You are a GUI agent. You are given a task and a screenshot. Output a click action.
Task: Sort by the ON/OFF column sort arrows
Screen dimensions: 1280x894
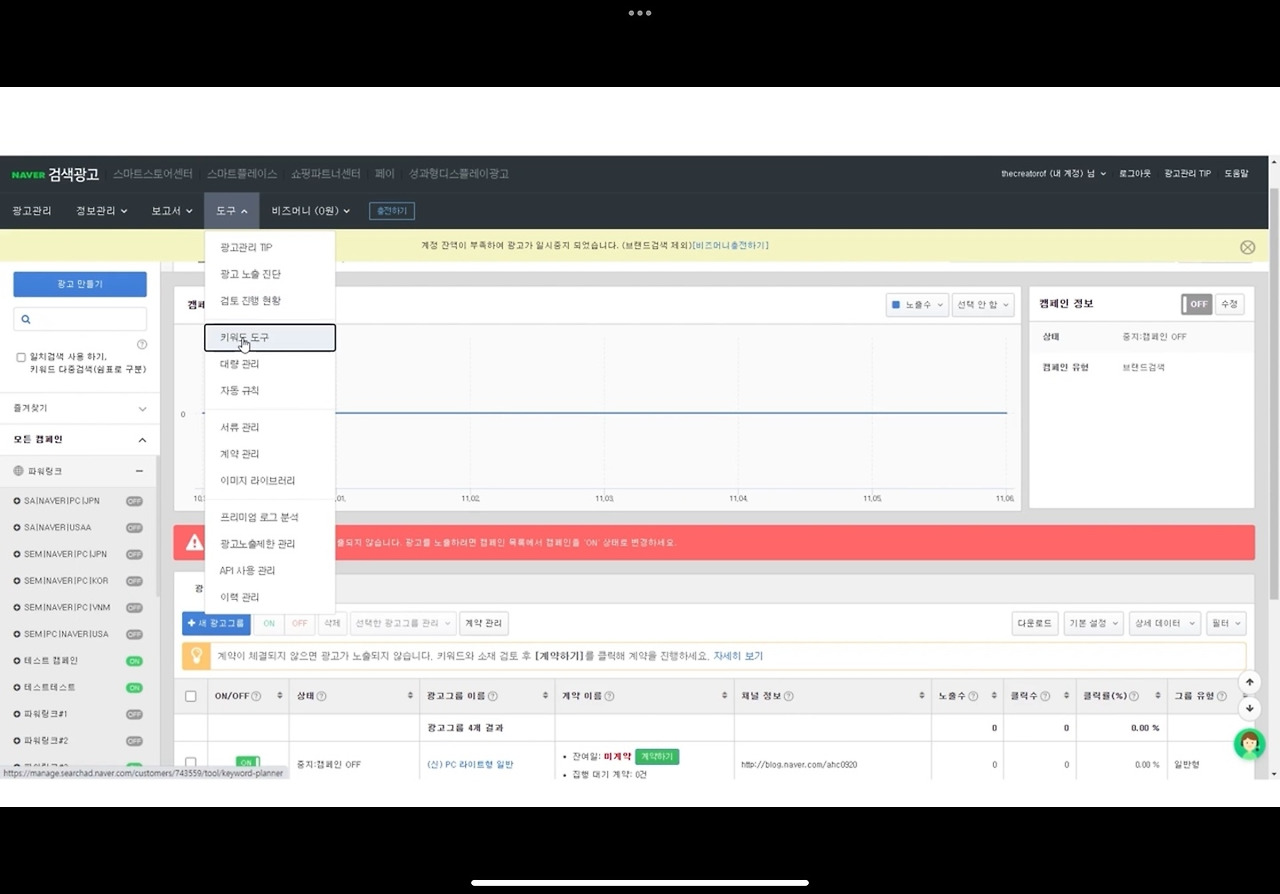[x=281, y=696]
